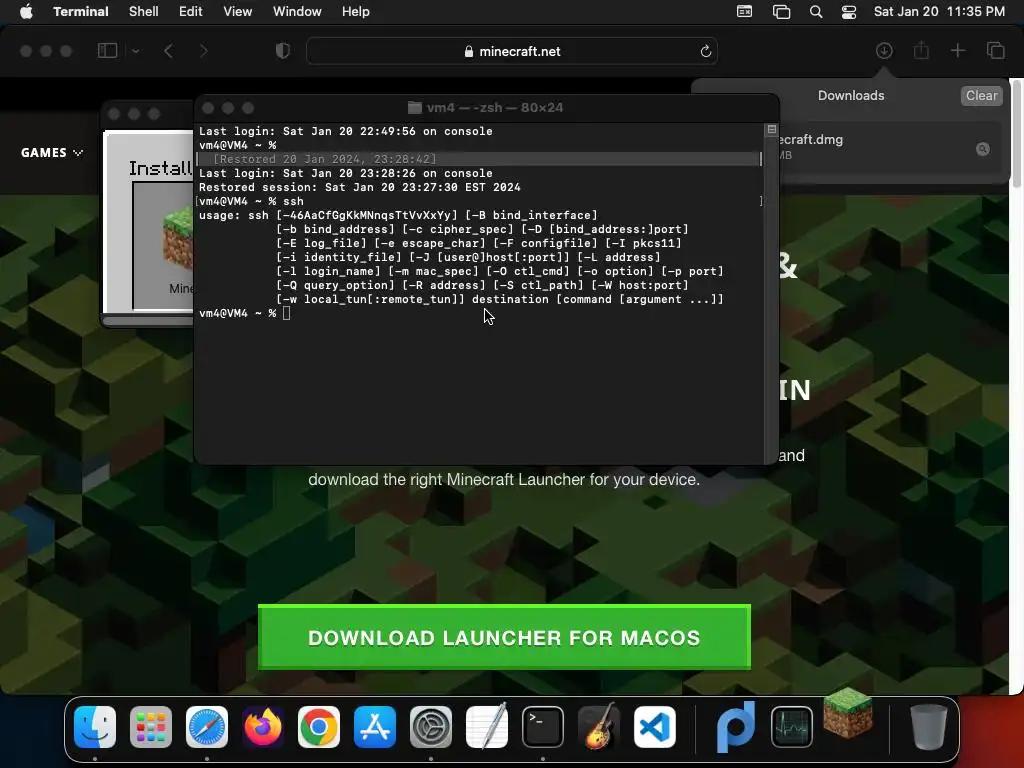Show Safari tab overview
The height and width of the screenshot is (768, 1024).
(996, 50)
